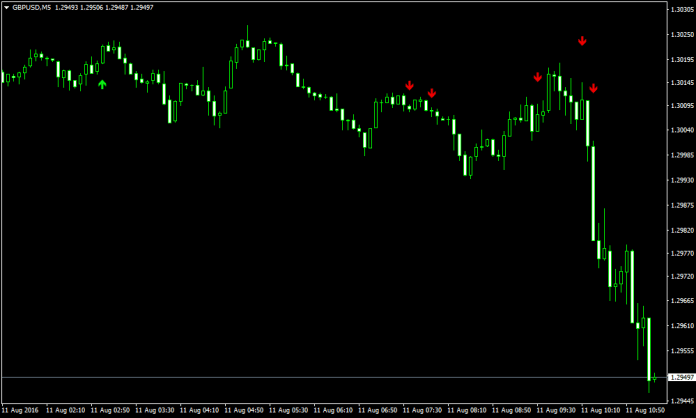Select the horizontal bid price line
The image size is (696, 418).
300,377
